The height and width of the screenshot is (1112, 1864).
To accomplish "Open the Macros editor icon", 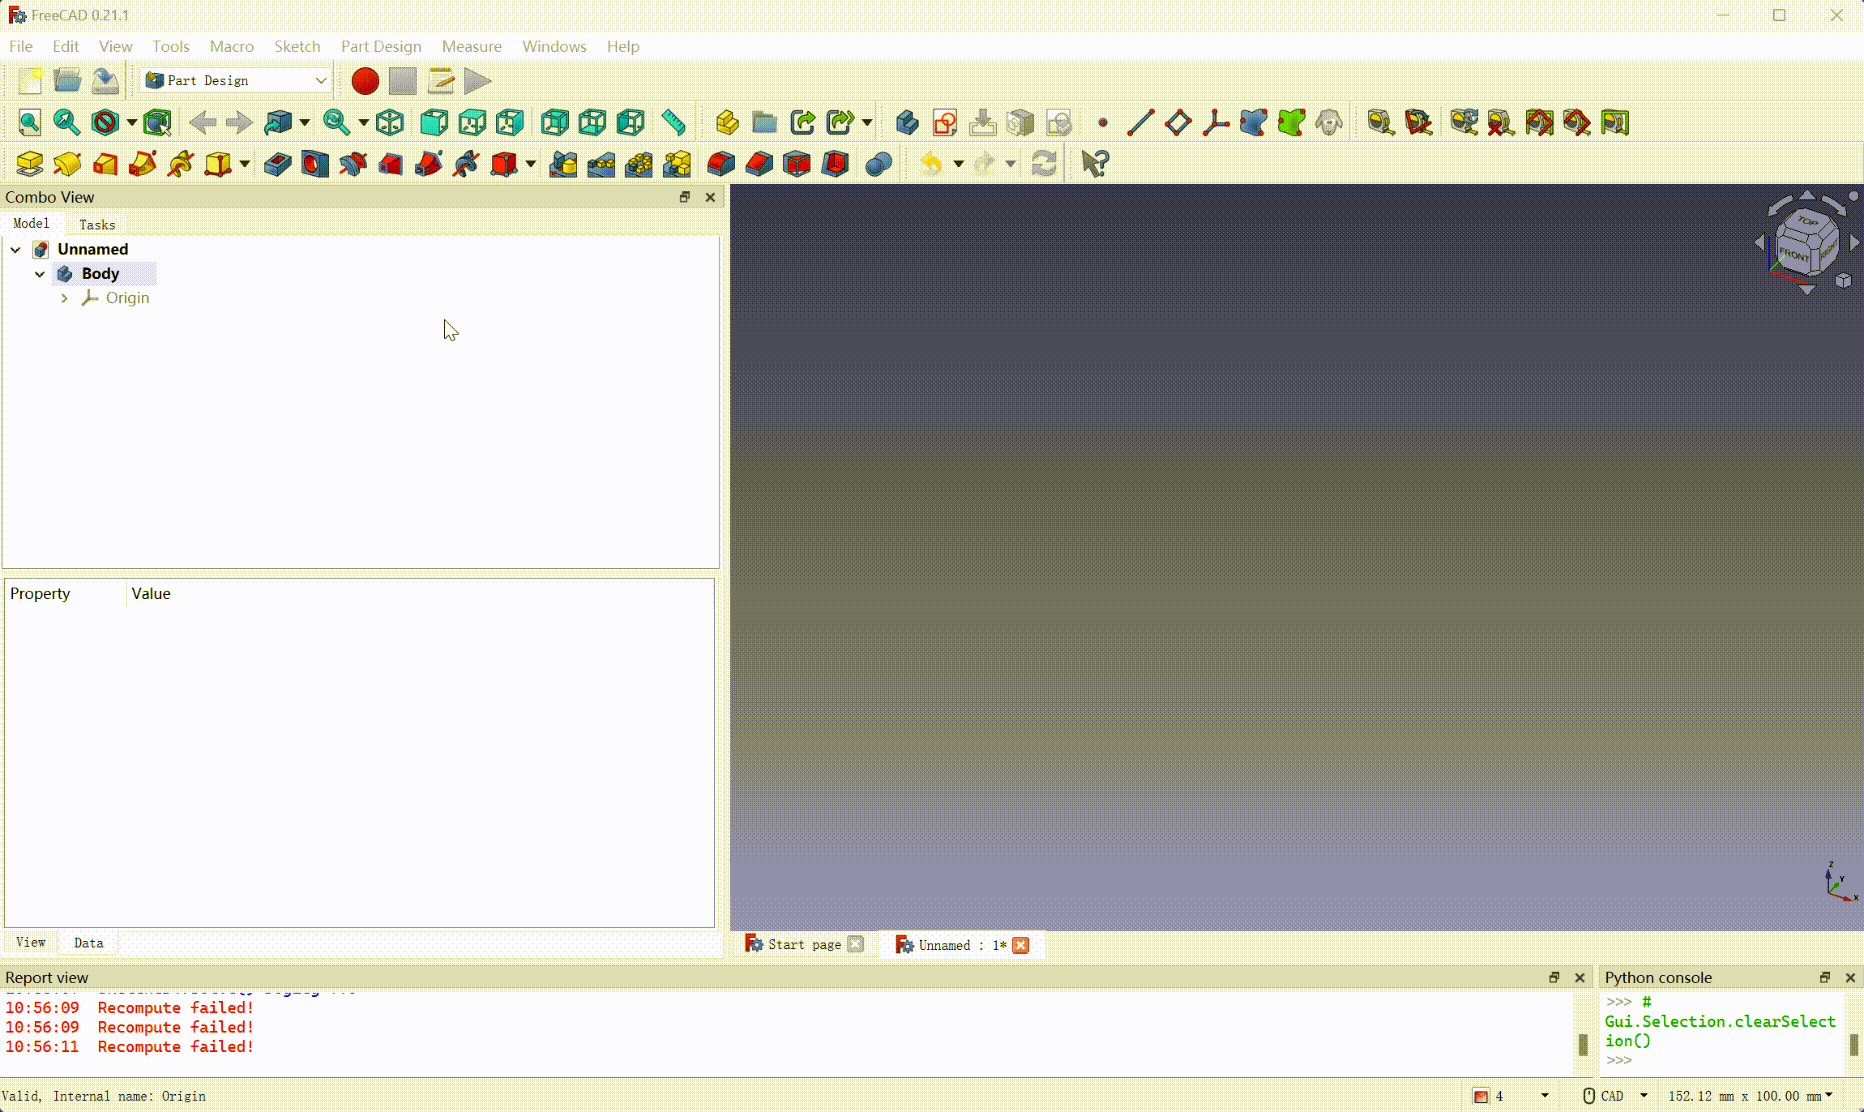I will [x=441, y=81].
